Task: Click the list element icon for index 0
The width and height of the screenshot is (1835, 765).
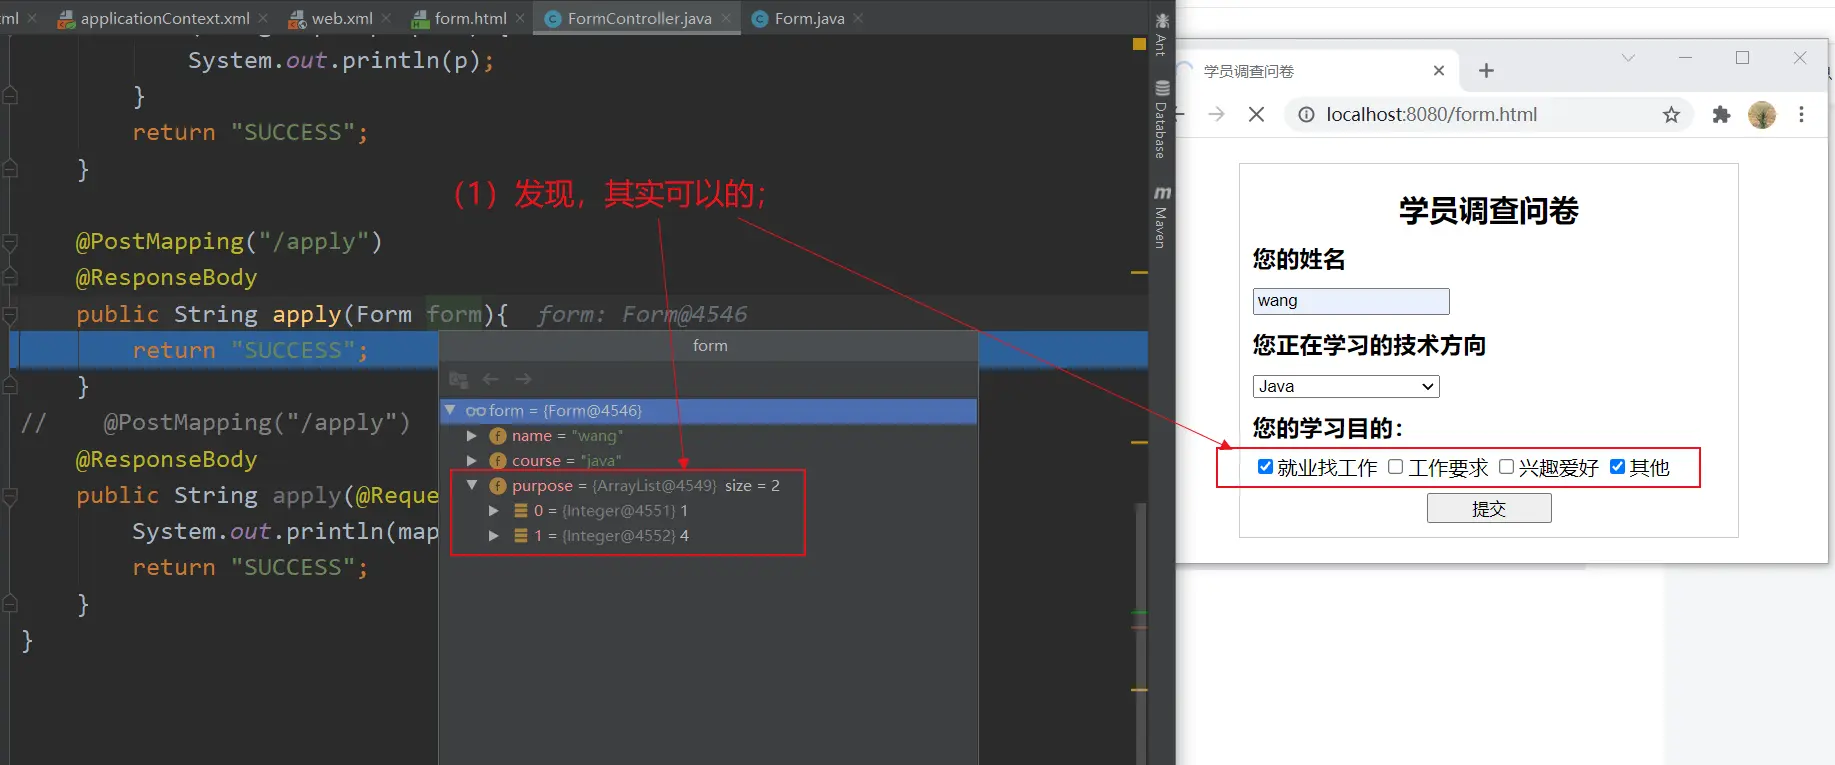Action: point(521,511)
